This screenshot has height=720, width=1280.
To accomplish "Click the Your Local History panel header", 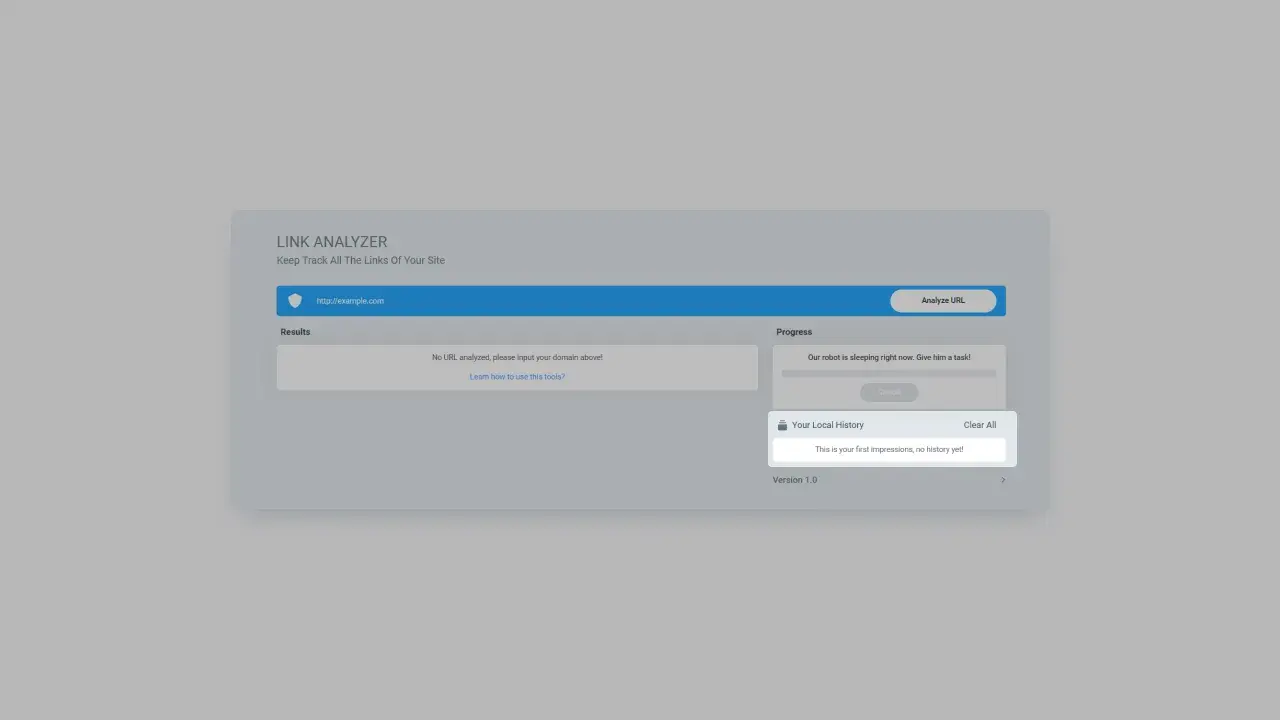I will 828,424.
